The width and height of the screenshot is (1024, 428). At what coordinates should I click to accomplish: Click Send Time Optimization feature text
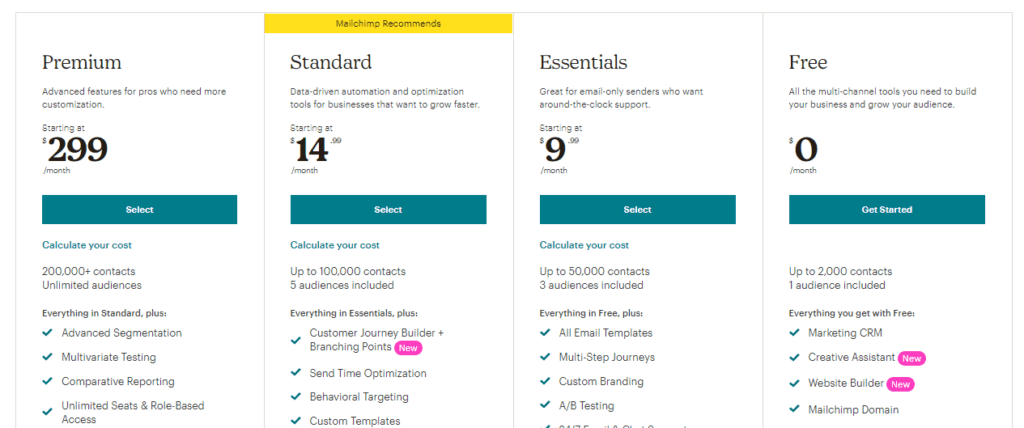pos(368,373)
